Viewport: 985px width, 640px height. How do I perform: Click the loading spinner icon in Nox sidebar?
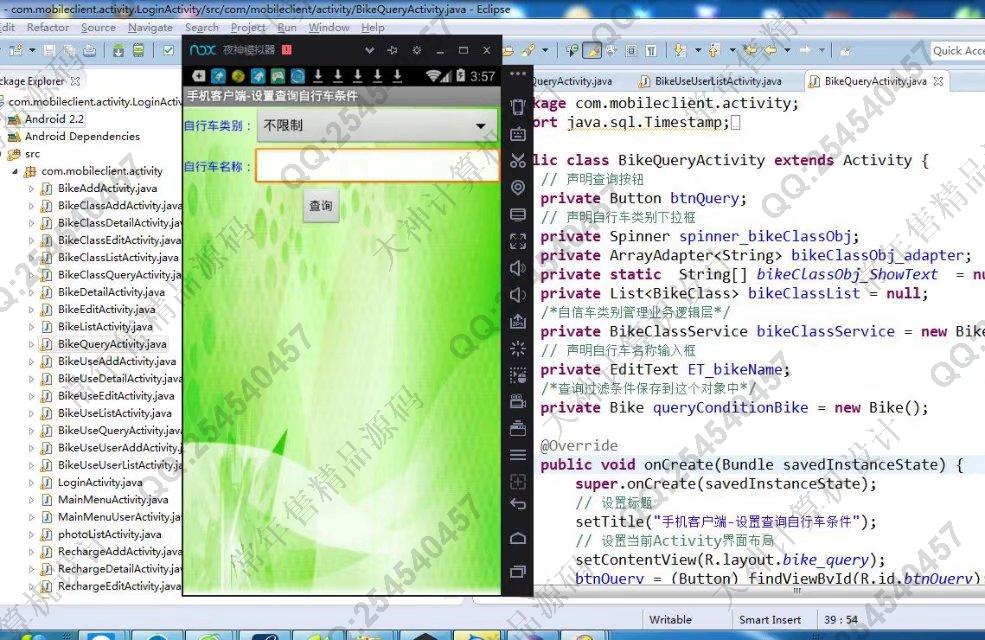[x=518, y=349]
